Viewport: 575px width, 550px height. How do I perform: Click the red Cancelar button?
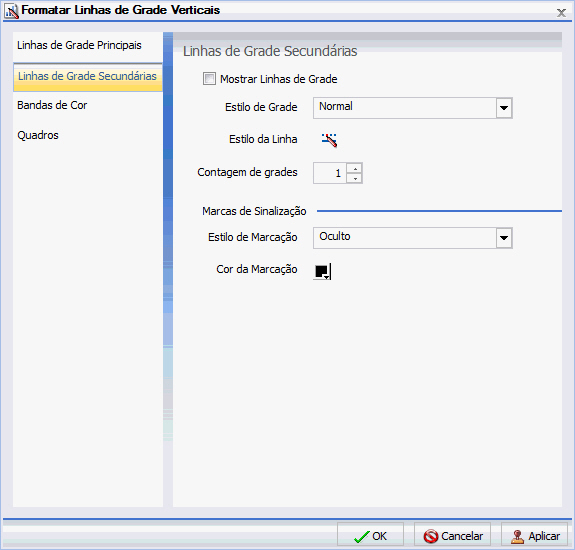453,536
